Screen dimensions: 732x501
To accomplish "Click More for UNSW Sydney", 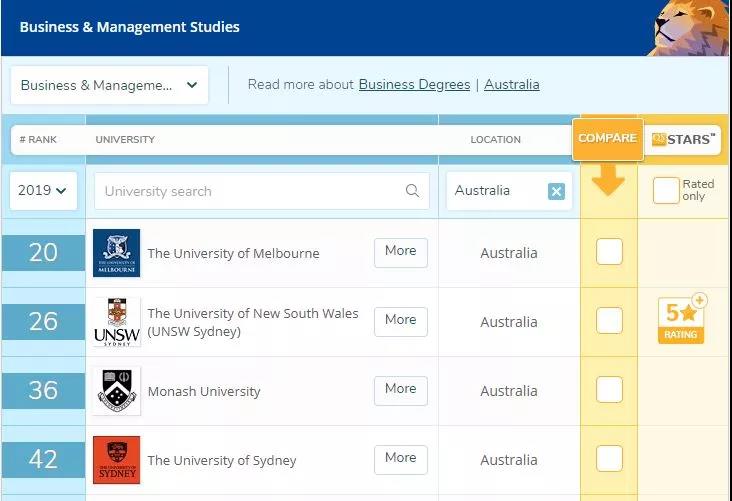I will [x=401, y=322].
